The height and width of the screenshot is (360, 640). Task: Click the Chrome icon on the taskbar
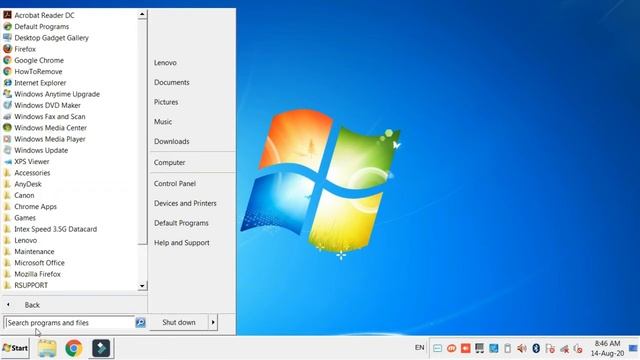[74, 348]
